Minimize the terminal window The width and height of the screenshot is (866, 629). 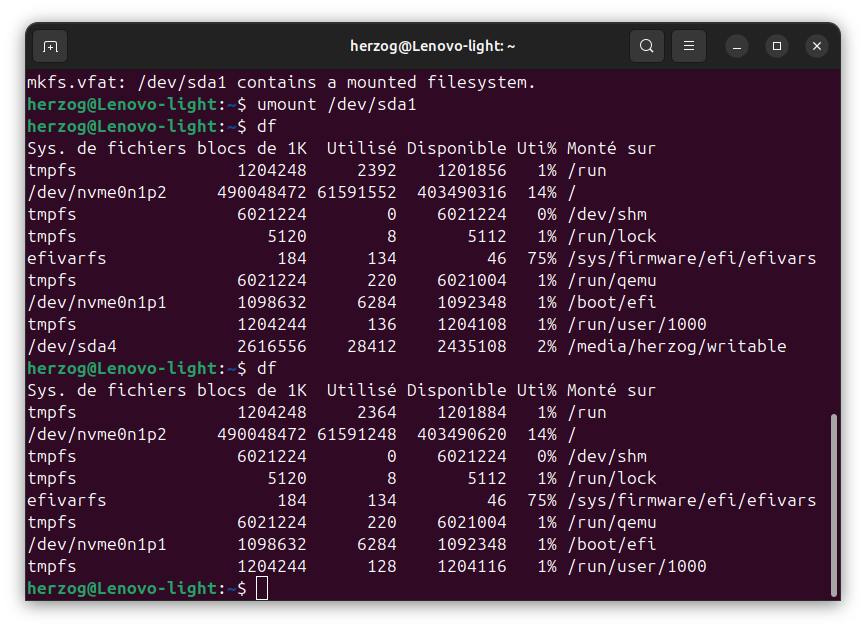point(737,46)
